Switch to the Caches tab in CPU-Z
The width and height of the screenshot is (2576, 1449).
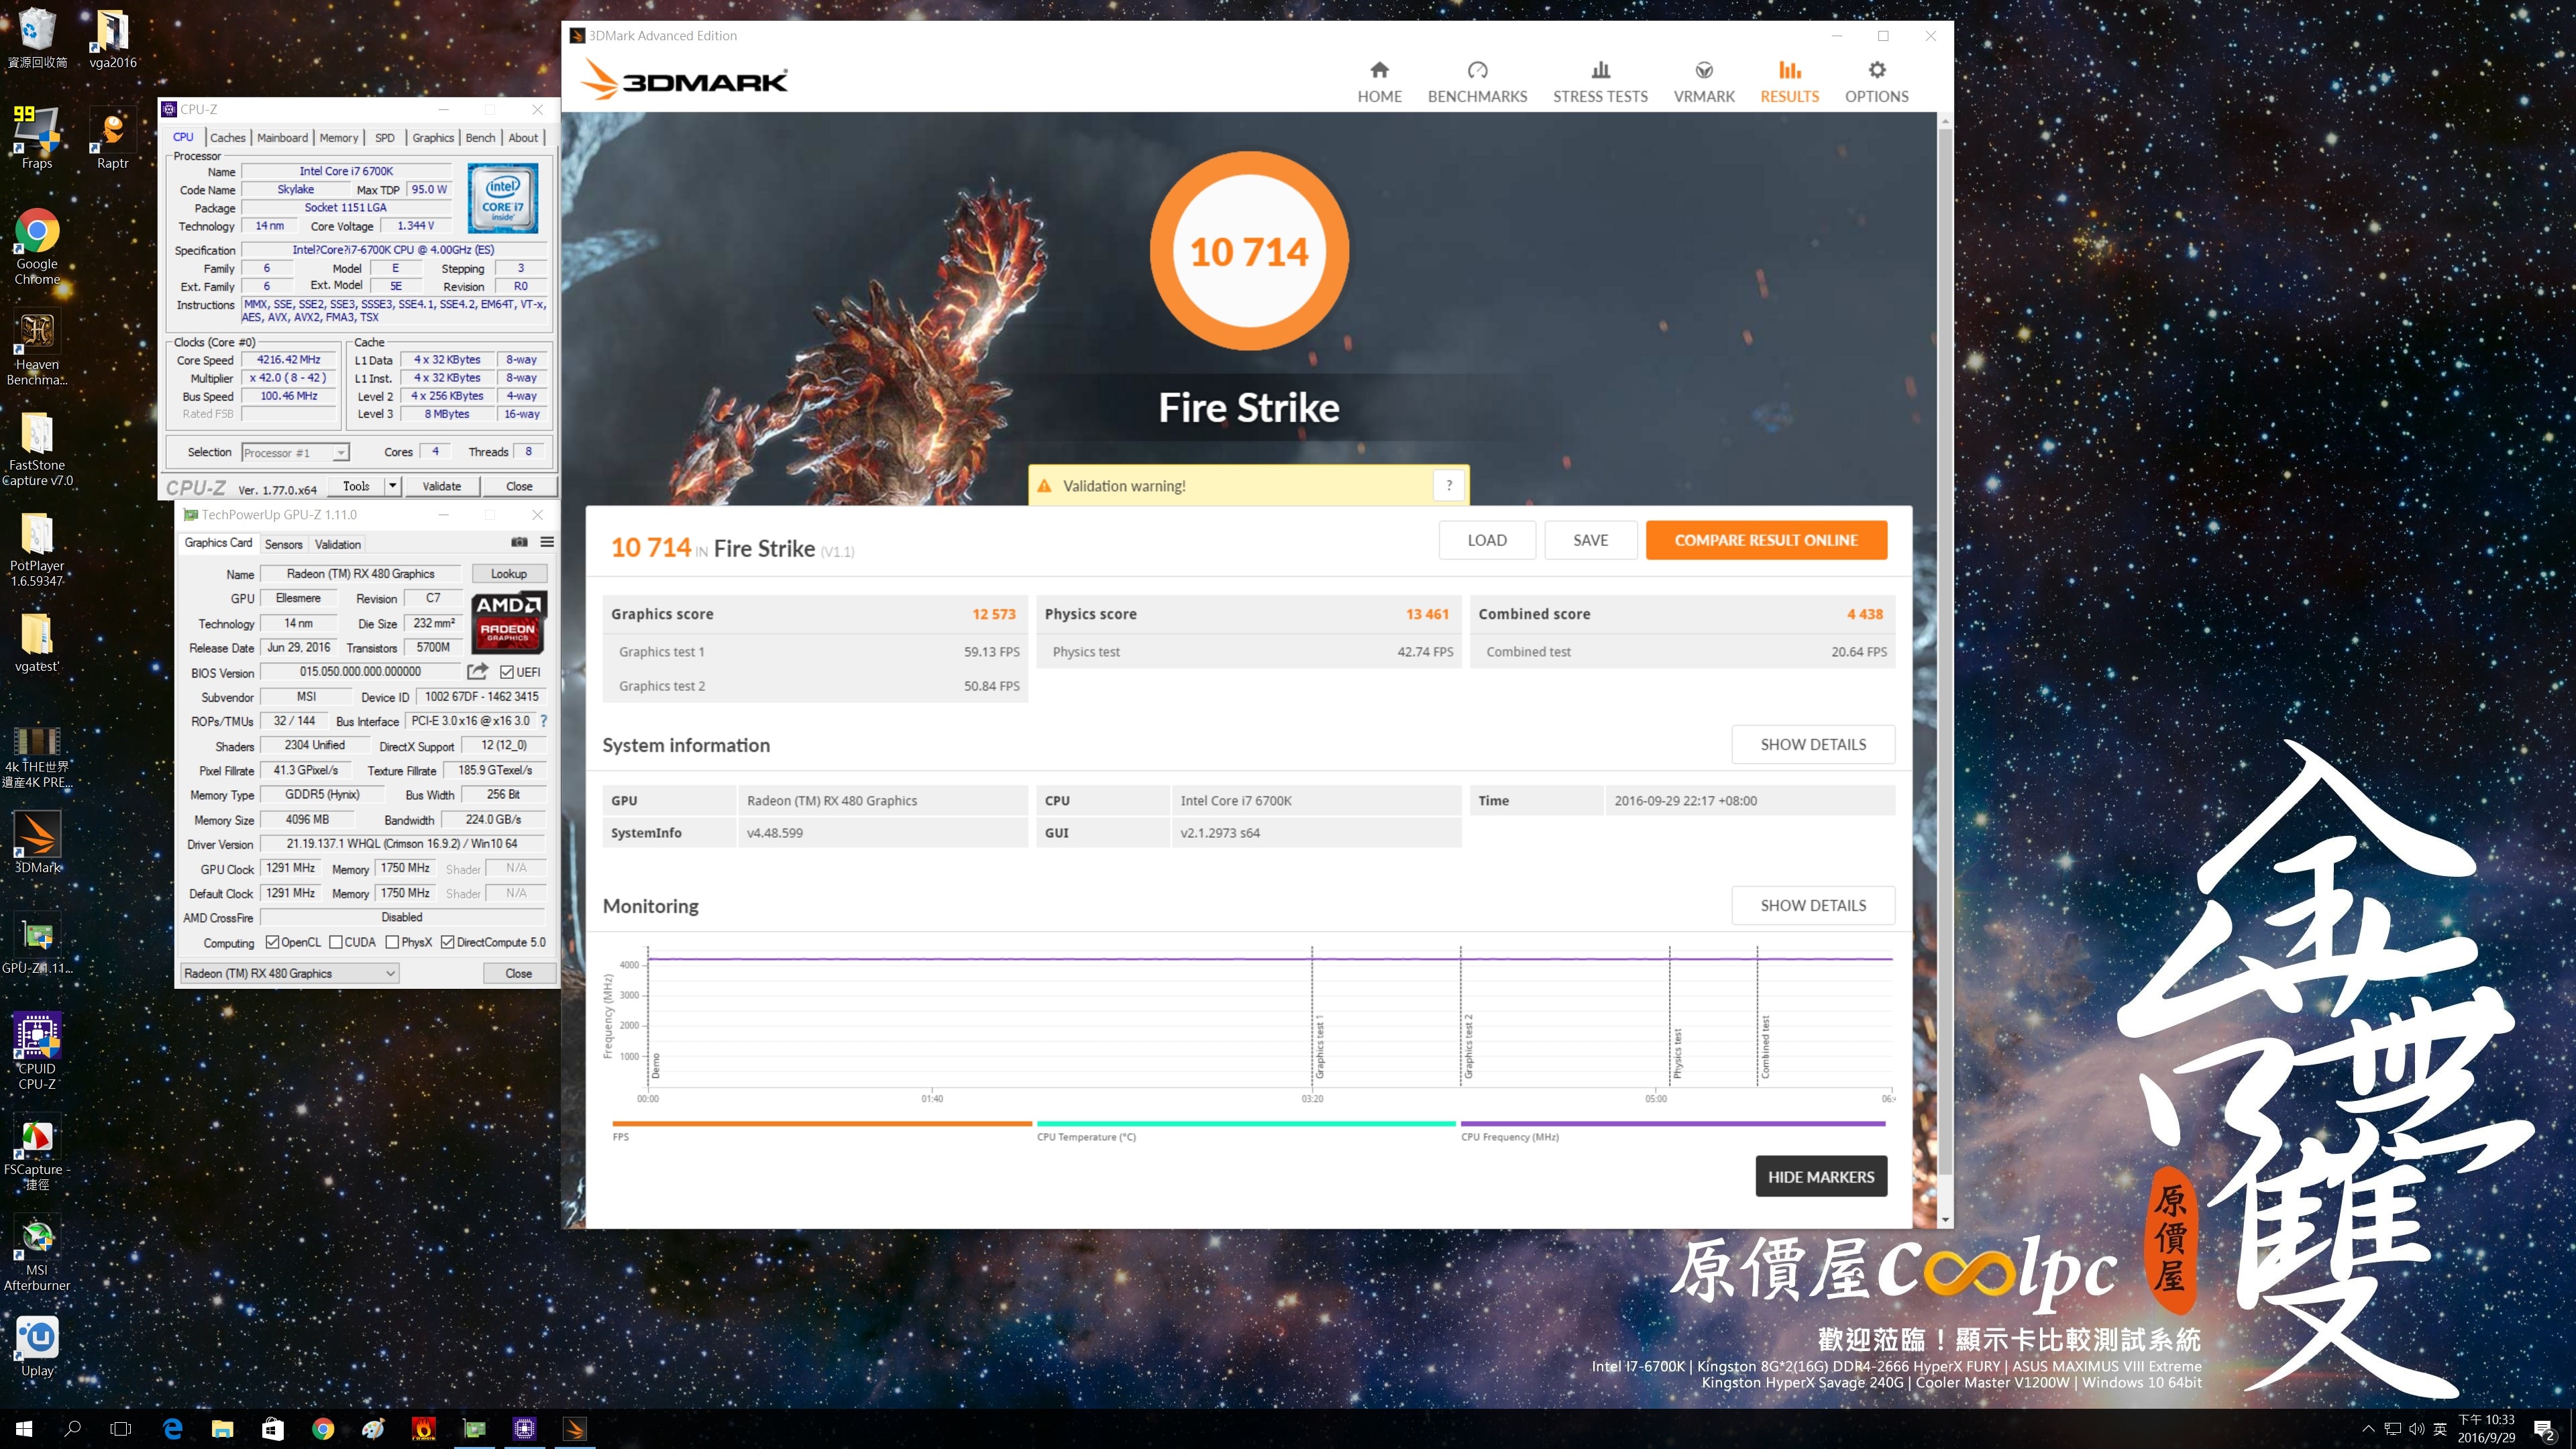point(227,138)
